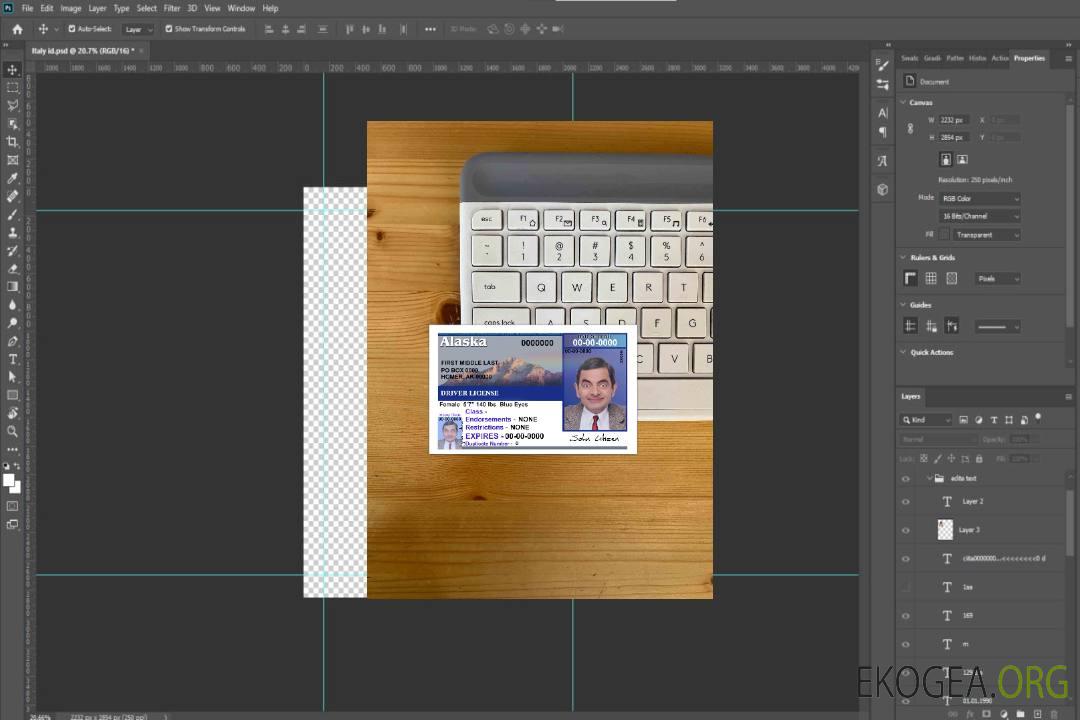
Task: Open the 16 Bits/Channel dropdown
Action: [979, 216]
